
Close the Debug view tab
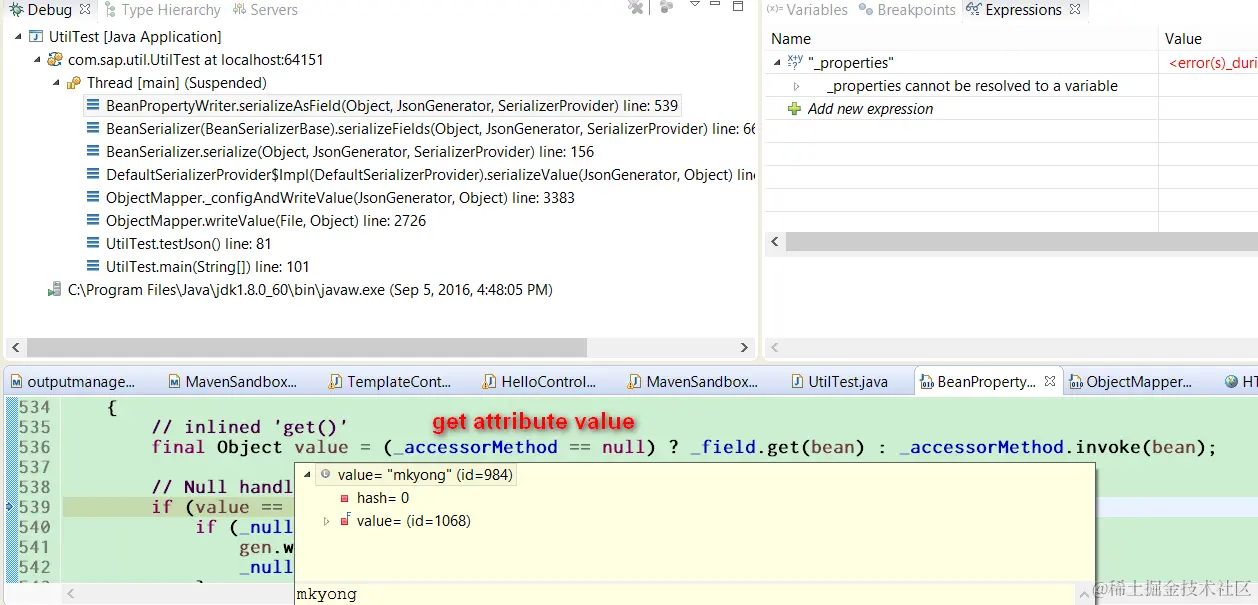(x=84, y=10)
